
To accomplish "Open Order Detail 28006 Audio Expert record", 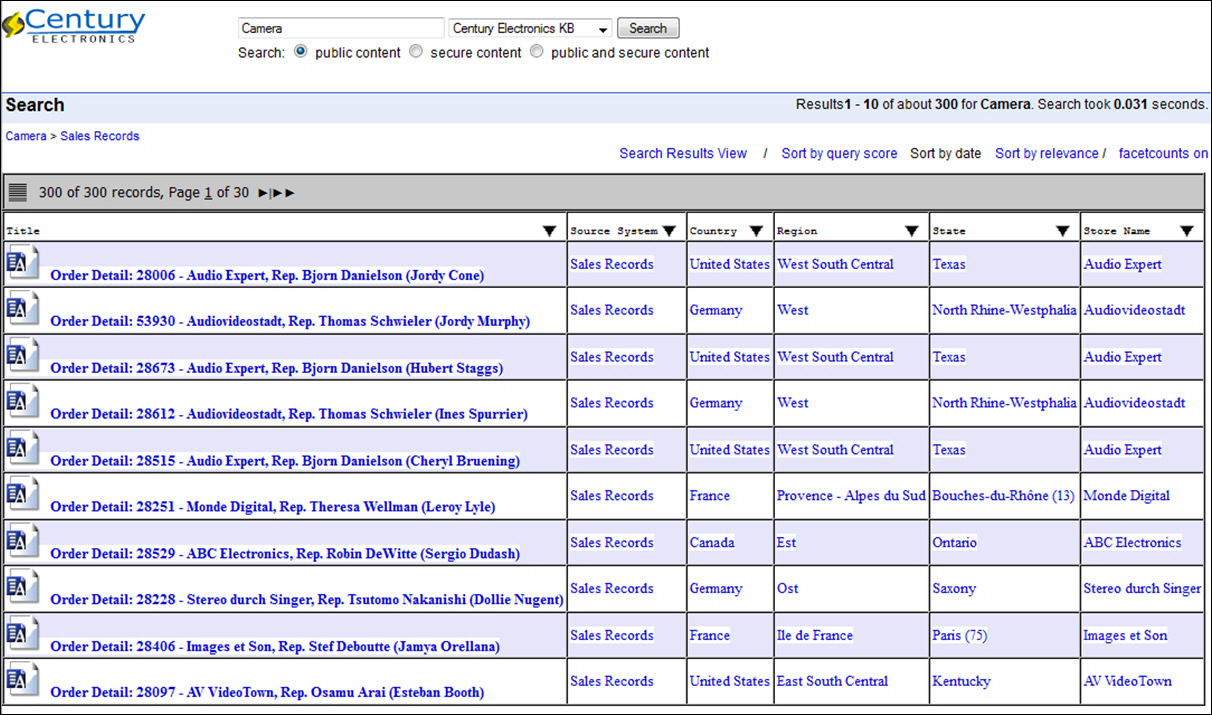I will pyautogui.click(x=267, y=275).
